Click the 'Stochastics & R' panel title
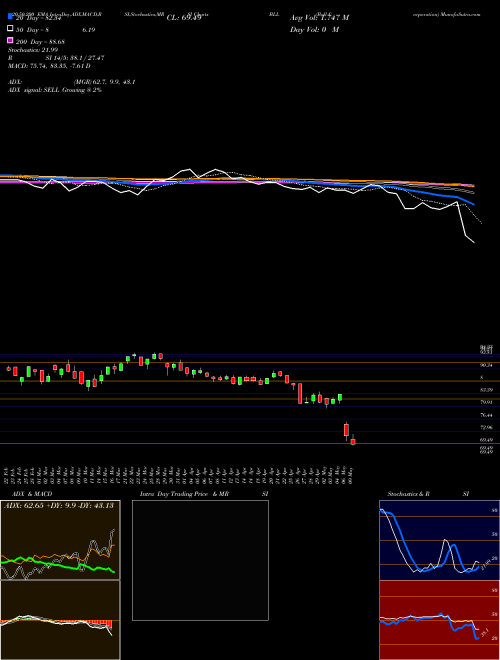Viewport: 500px width, 660px height. pyautogui.click(x=408, y=494)
